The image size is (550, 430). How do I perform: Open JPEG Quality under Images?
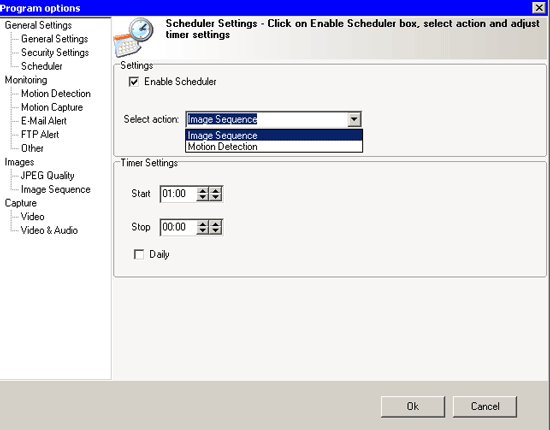(x=47, y=175)
